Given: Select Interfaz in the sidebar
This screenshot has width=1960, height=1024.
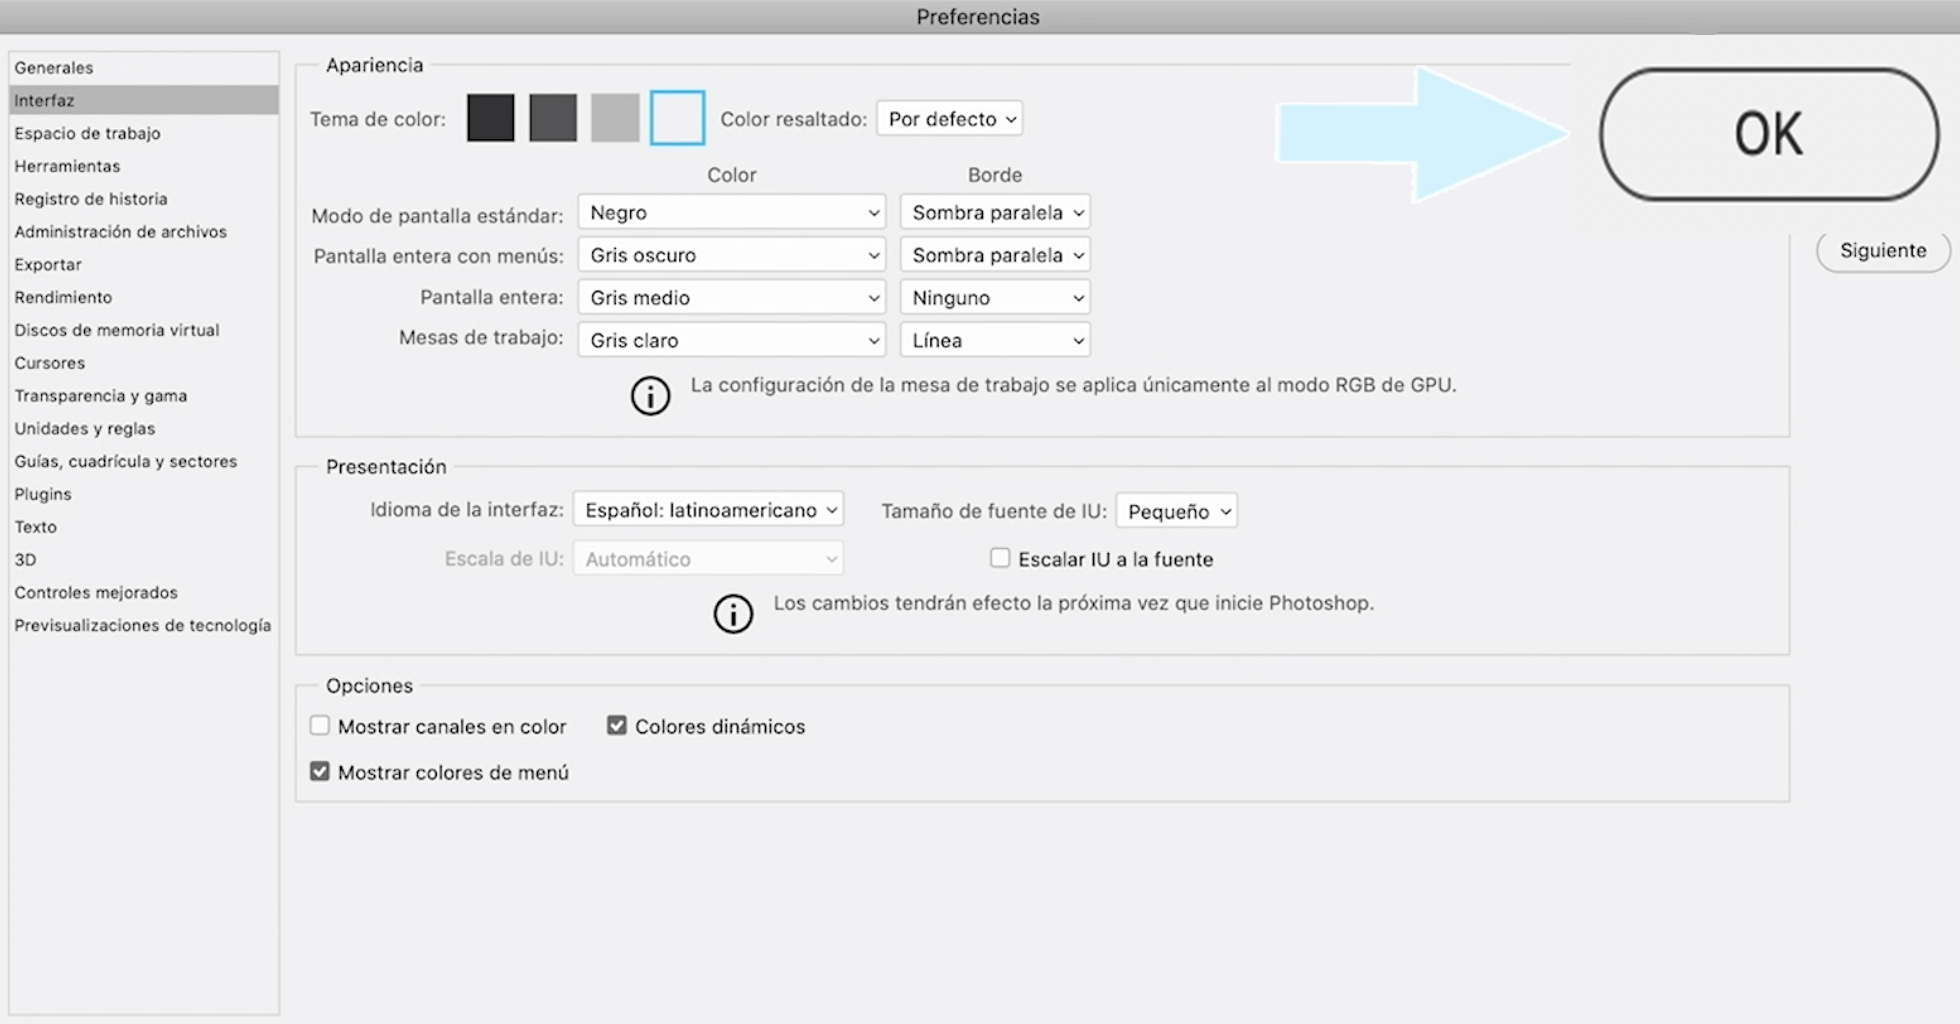Looking at the screenshot, I should click(x=144, y=100).
